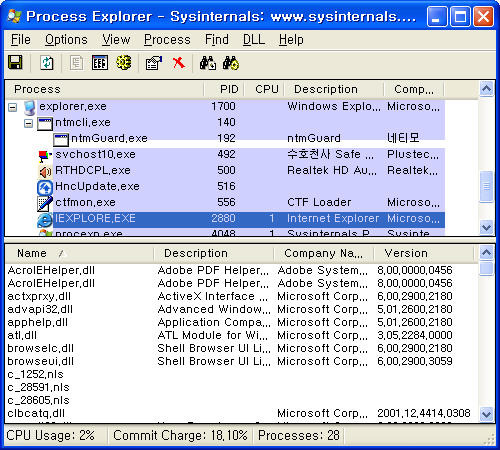Click the red X Kill Process icon
Screen dimensions: 500x450
179,63
